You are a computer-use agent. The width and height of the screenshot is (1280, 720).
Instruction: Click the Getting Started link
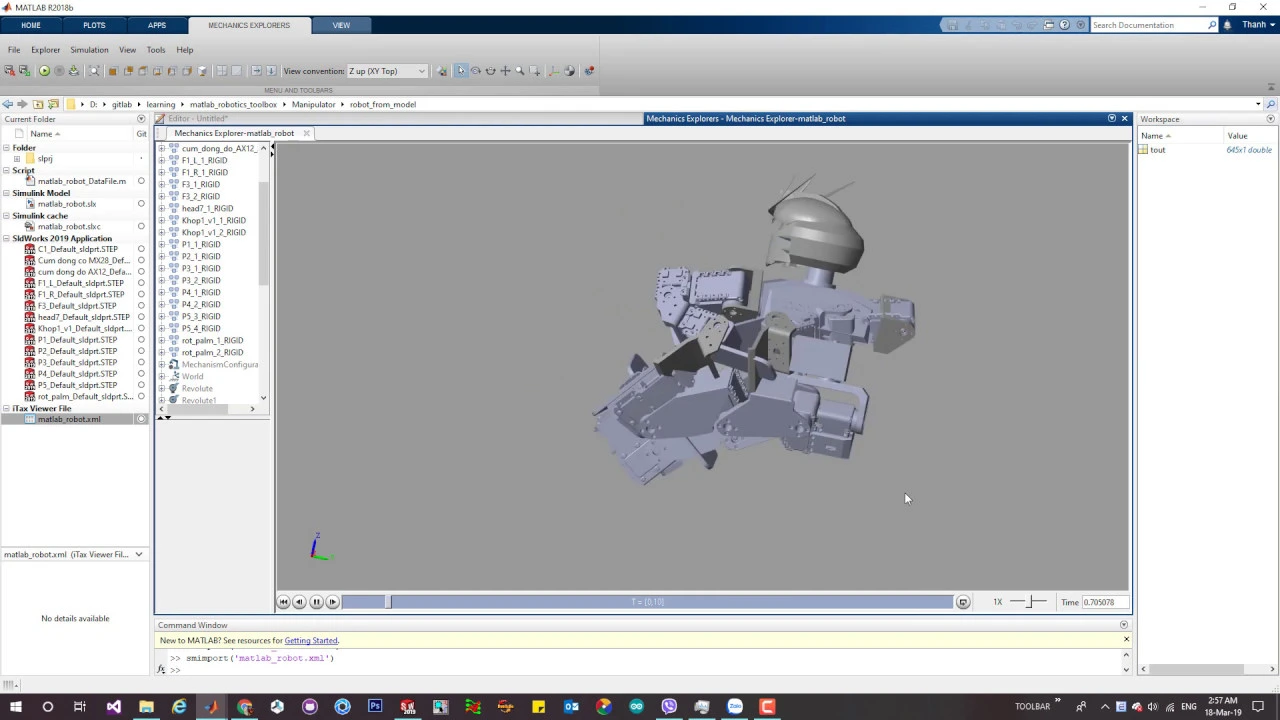pyautogui.click(x=311, y=640)
